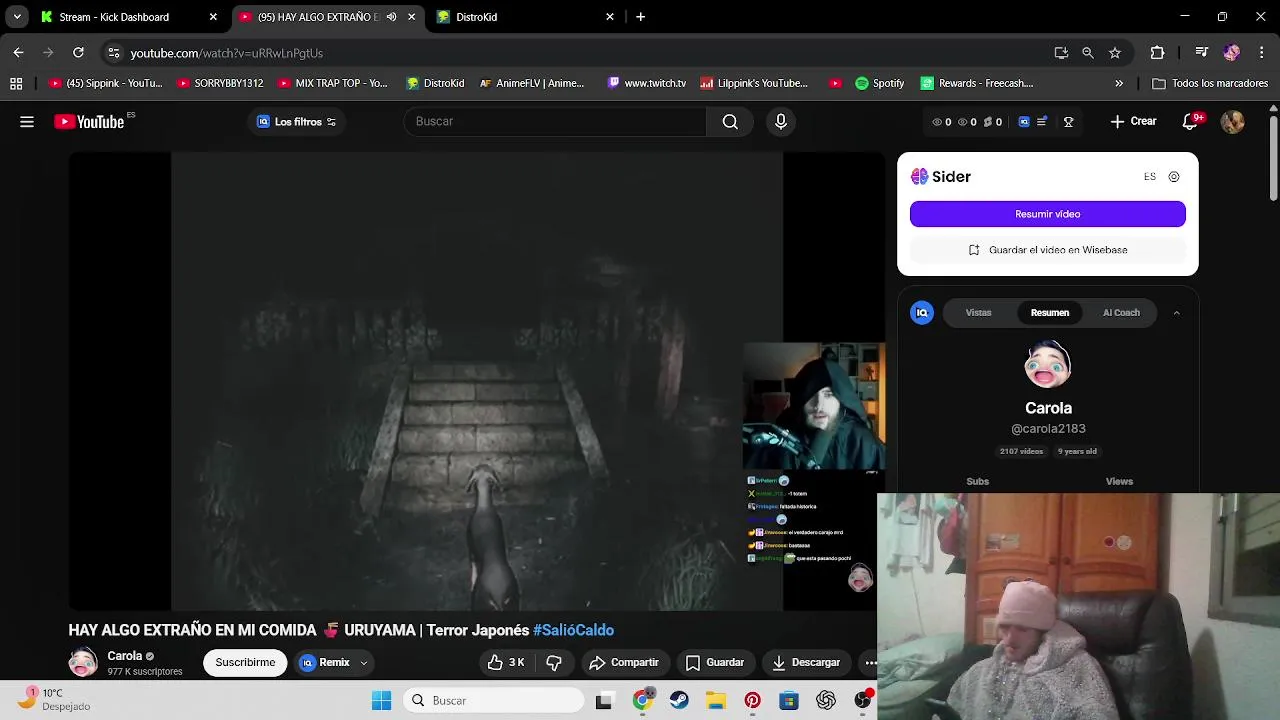The width and height of the screenshot is (1280, 720).
Task: Click the vidIQ list icon in header
Action: (x=1042, y=122)
